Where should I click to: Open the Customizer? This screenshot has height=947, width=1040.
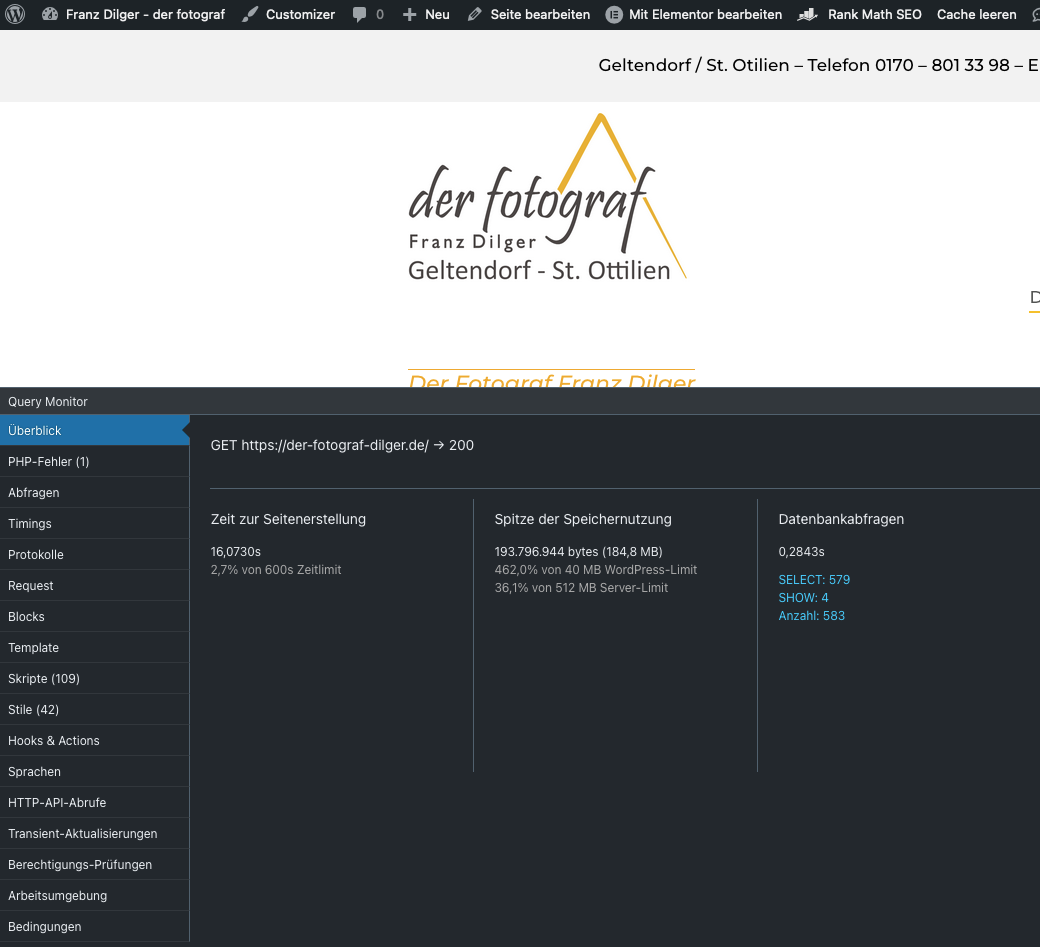300,15
